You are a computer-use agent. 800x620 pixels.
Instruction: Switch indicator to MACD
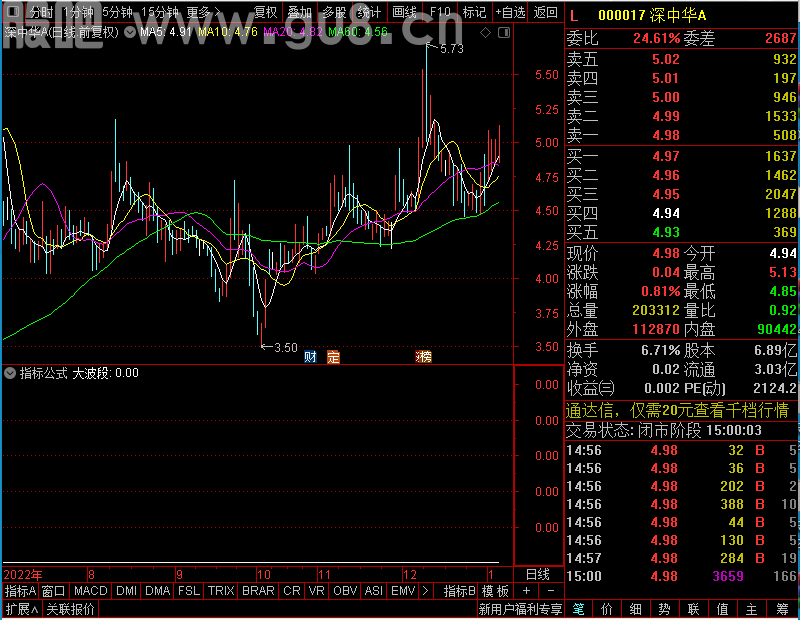tap(91, 591)
